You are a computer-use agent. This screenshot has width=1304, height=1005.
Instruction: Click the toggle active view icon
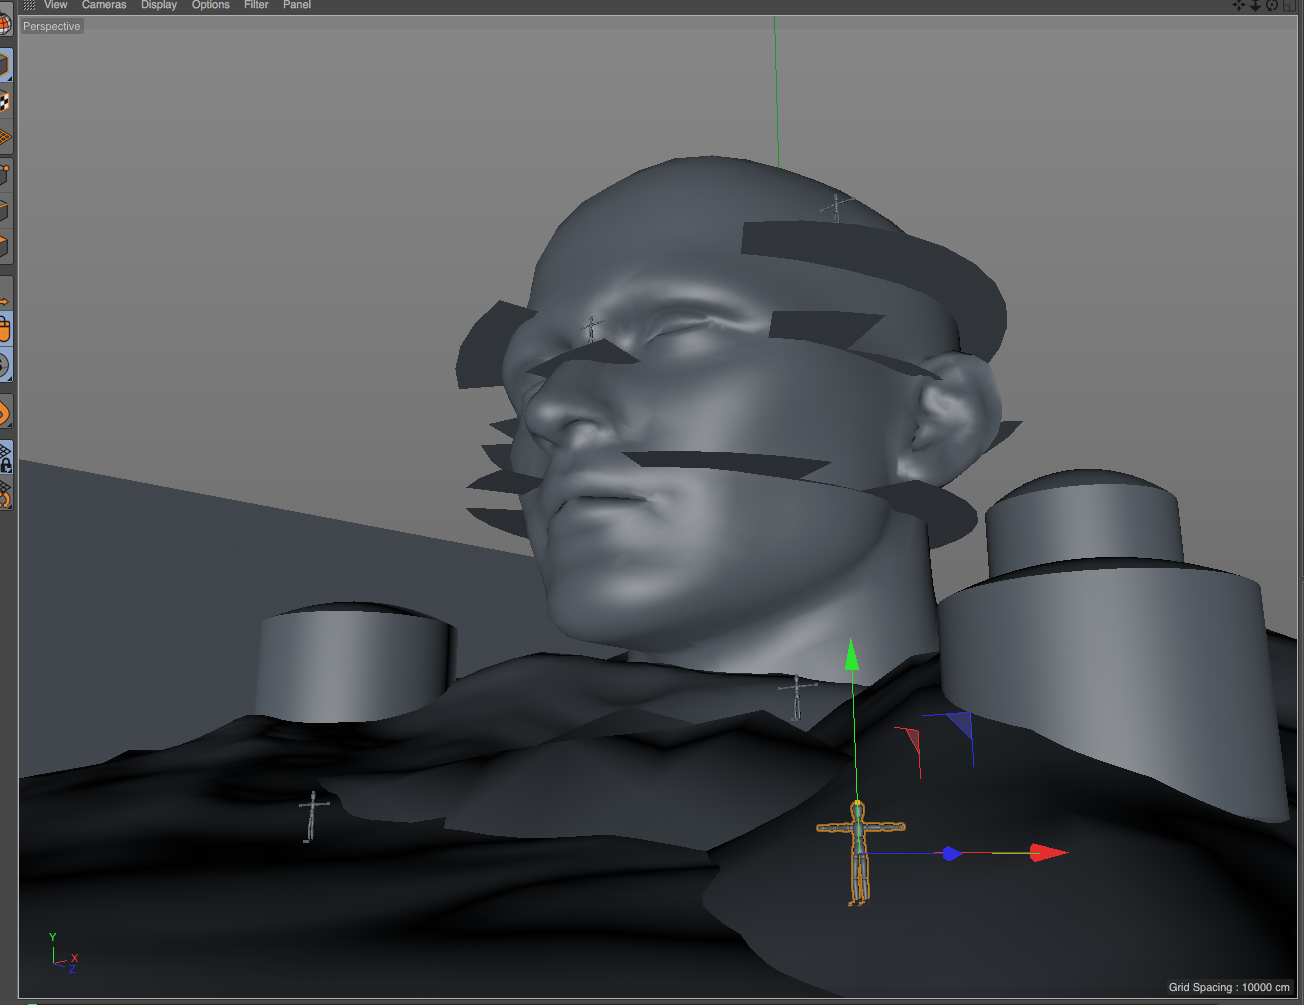coord(1289,5)
